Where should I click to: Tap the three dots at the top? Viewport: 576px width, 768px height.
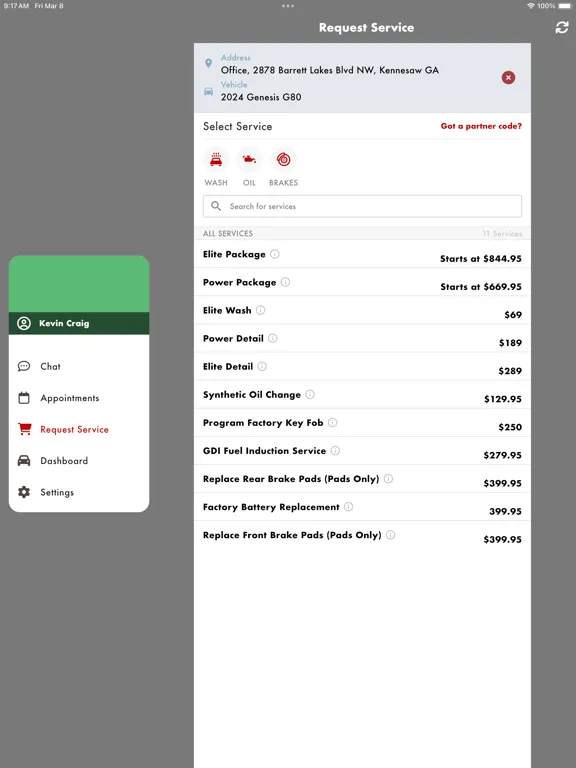(x=288, y=6)
